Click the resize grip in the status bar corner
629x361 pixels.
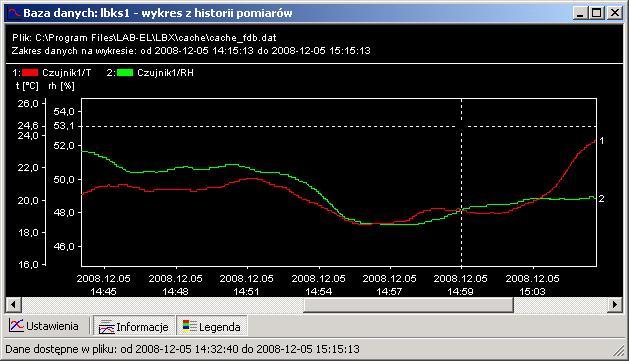[619, 350]
